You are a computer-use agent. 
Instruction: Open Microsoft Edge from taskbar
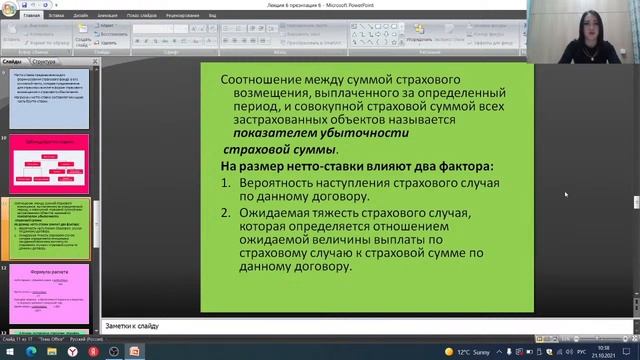[x=31, y=351]
